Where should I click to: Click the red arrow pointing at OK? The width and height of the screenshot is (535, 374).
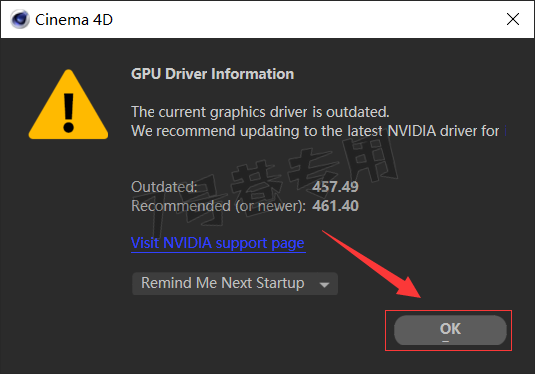click(x=372, y=264)
